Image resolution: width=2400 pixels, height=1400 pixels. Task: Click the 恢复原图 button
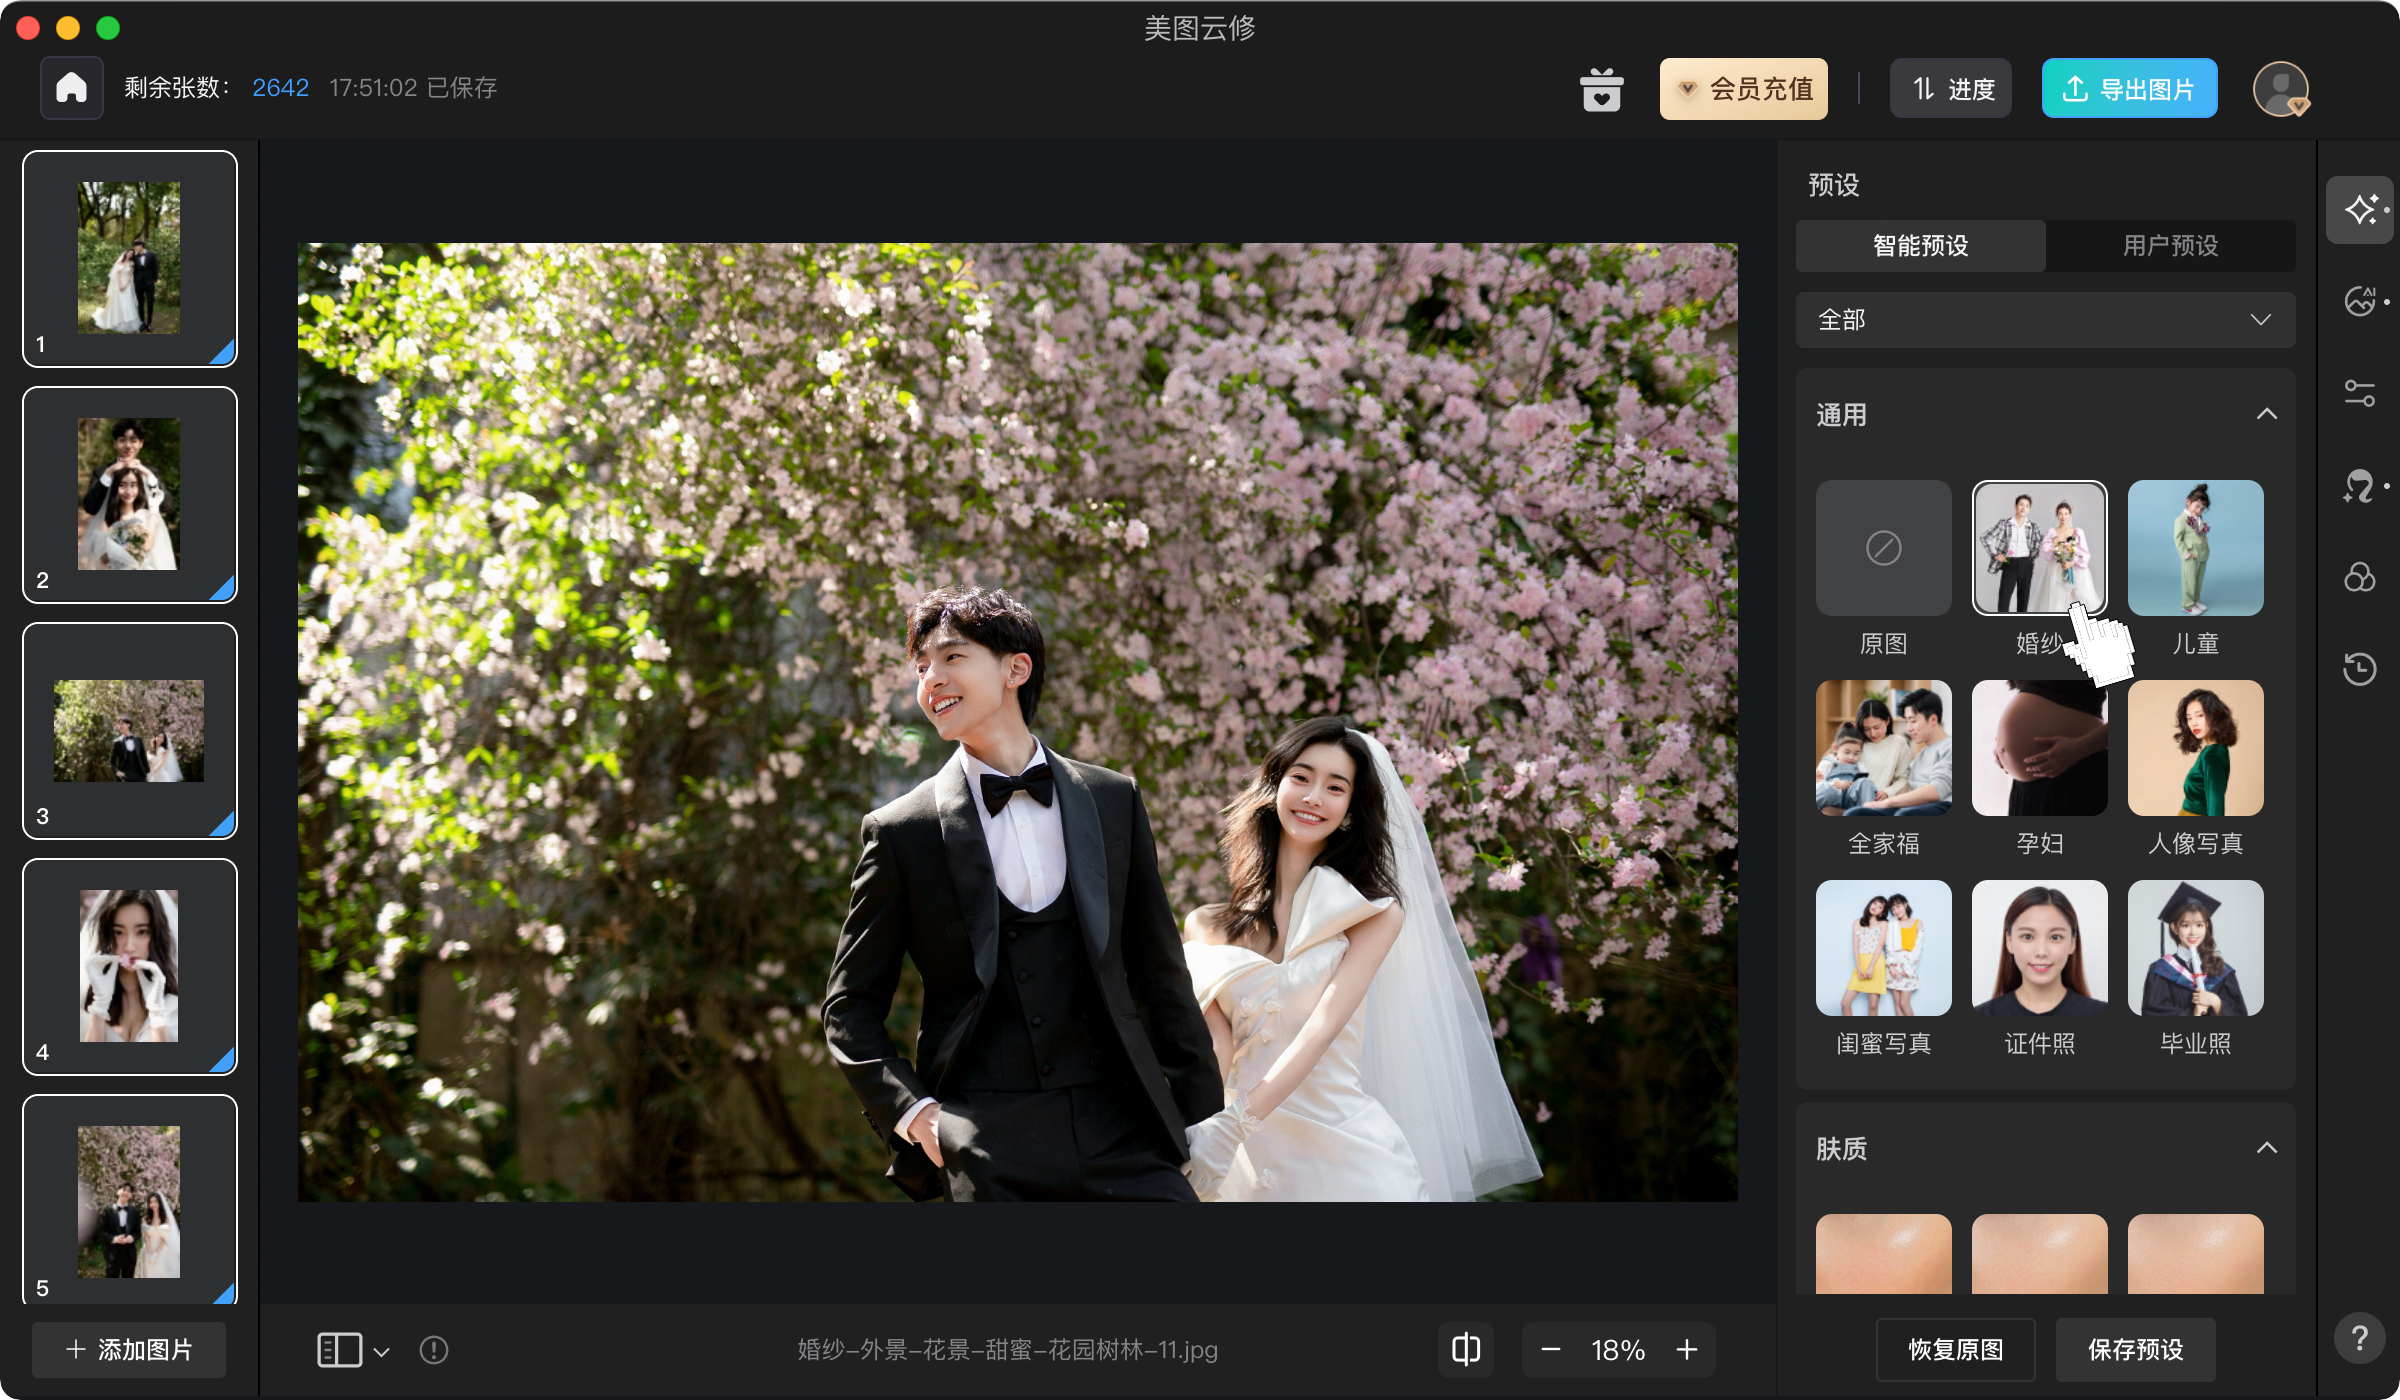(x=1955, y=1350)
